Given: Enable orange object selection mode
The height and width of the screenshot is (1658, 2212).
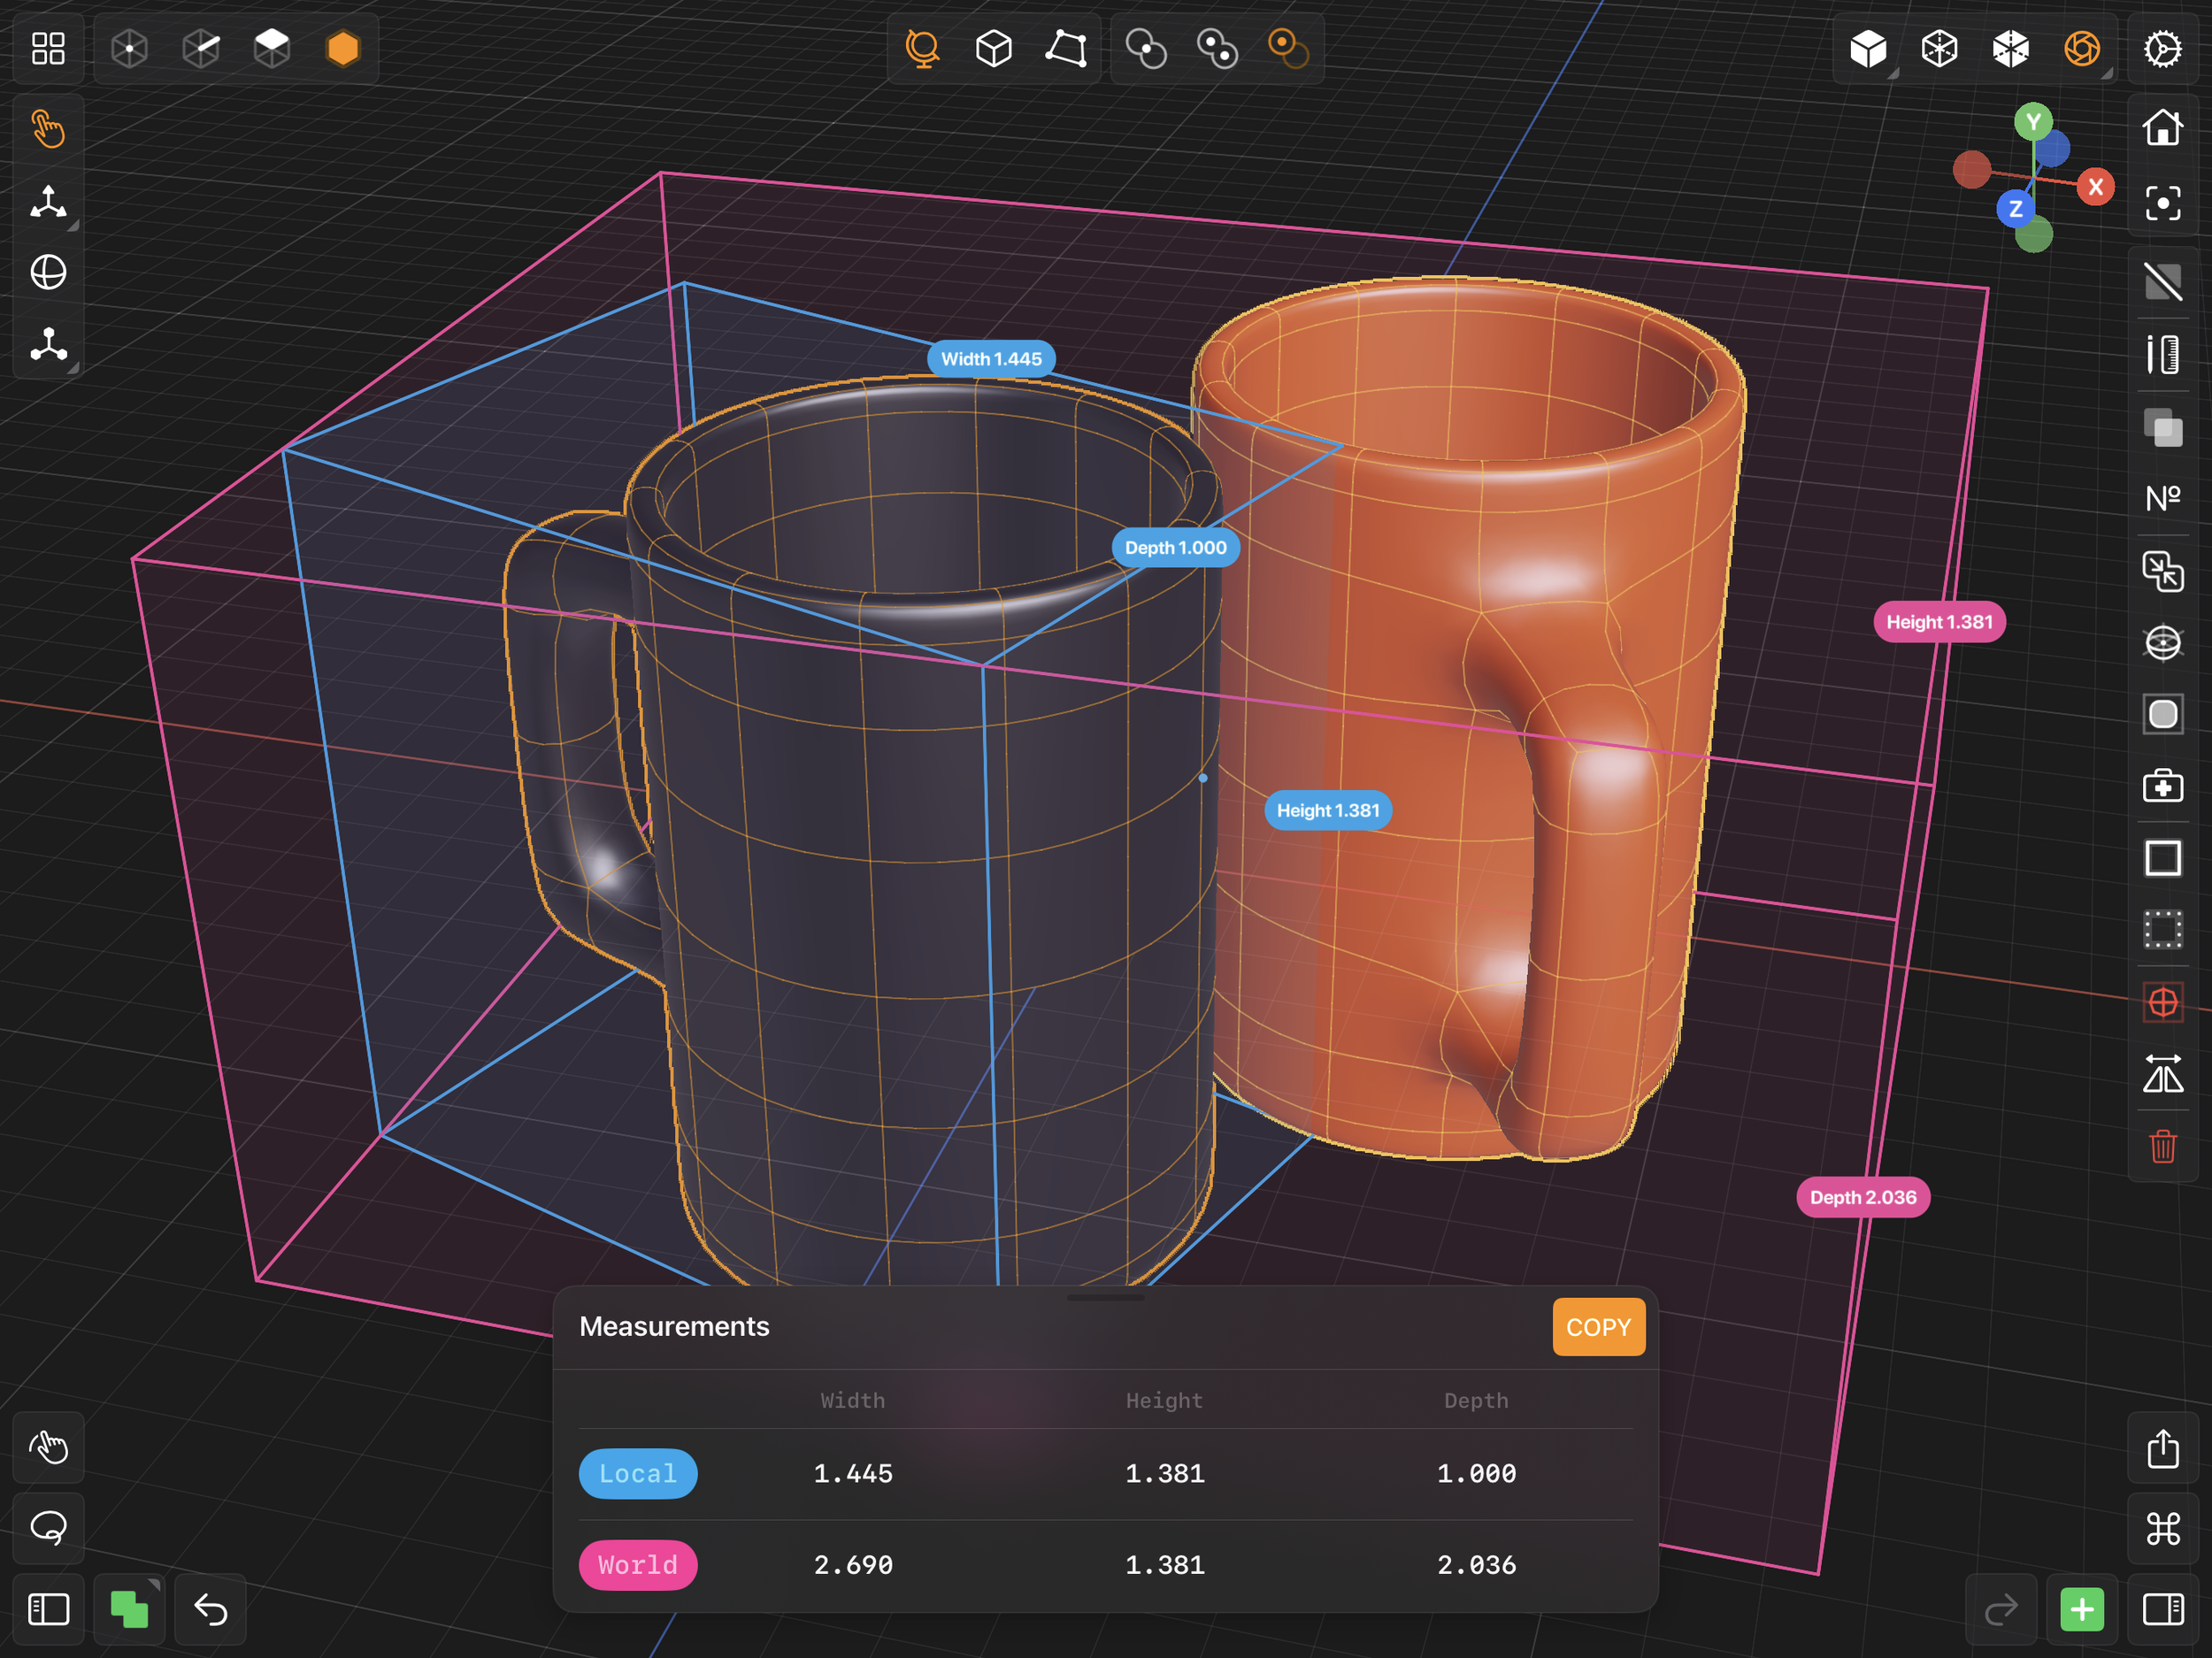Looking at the screenshot, I should pos(342,48).
